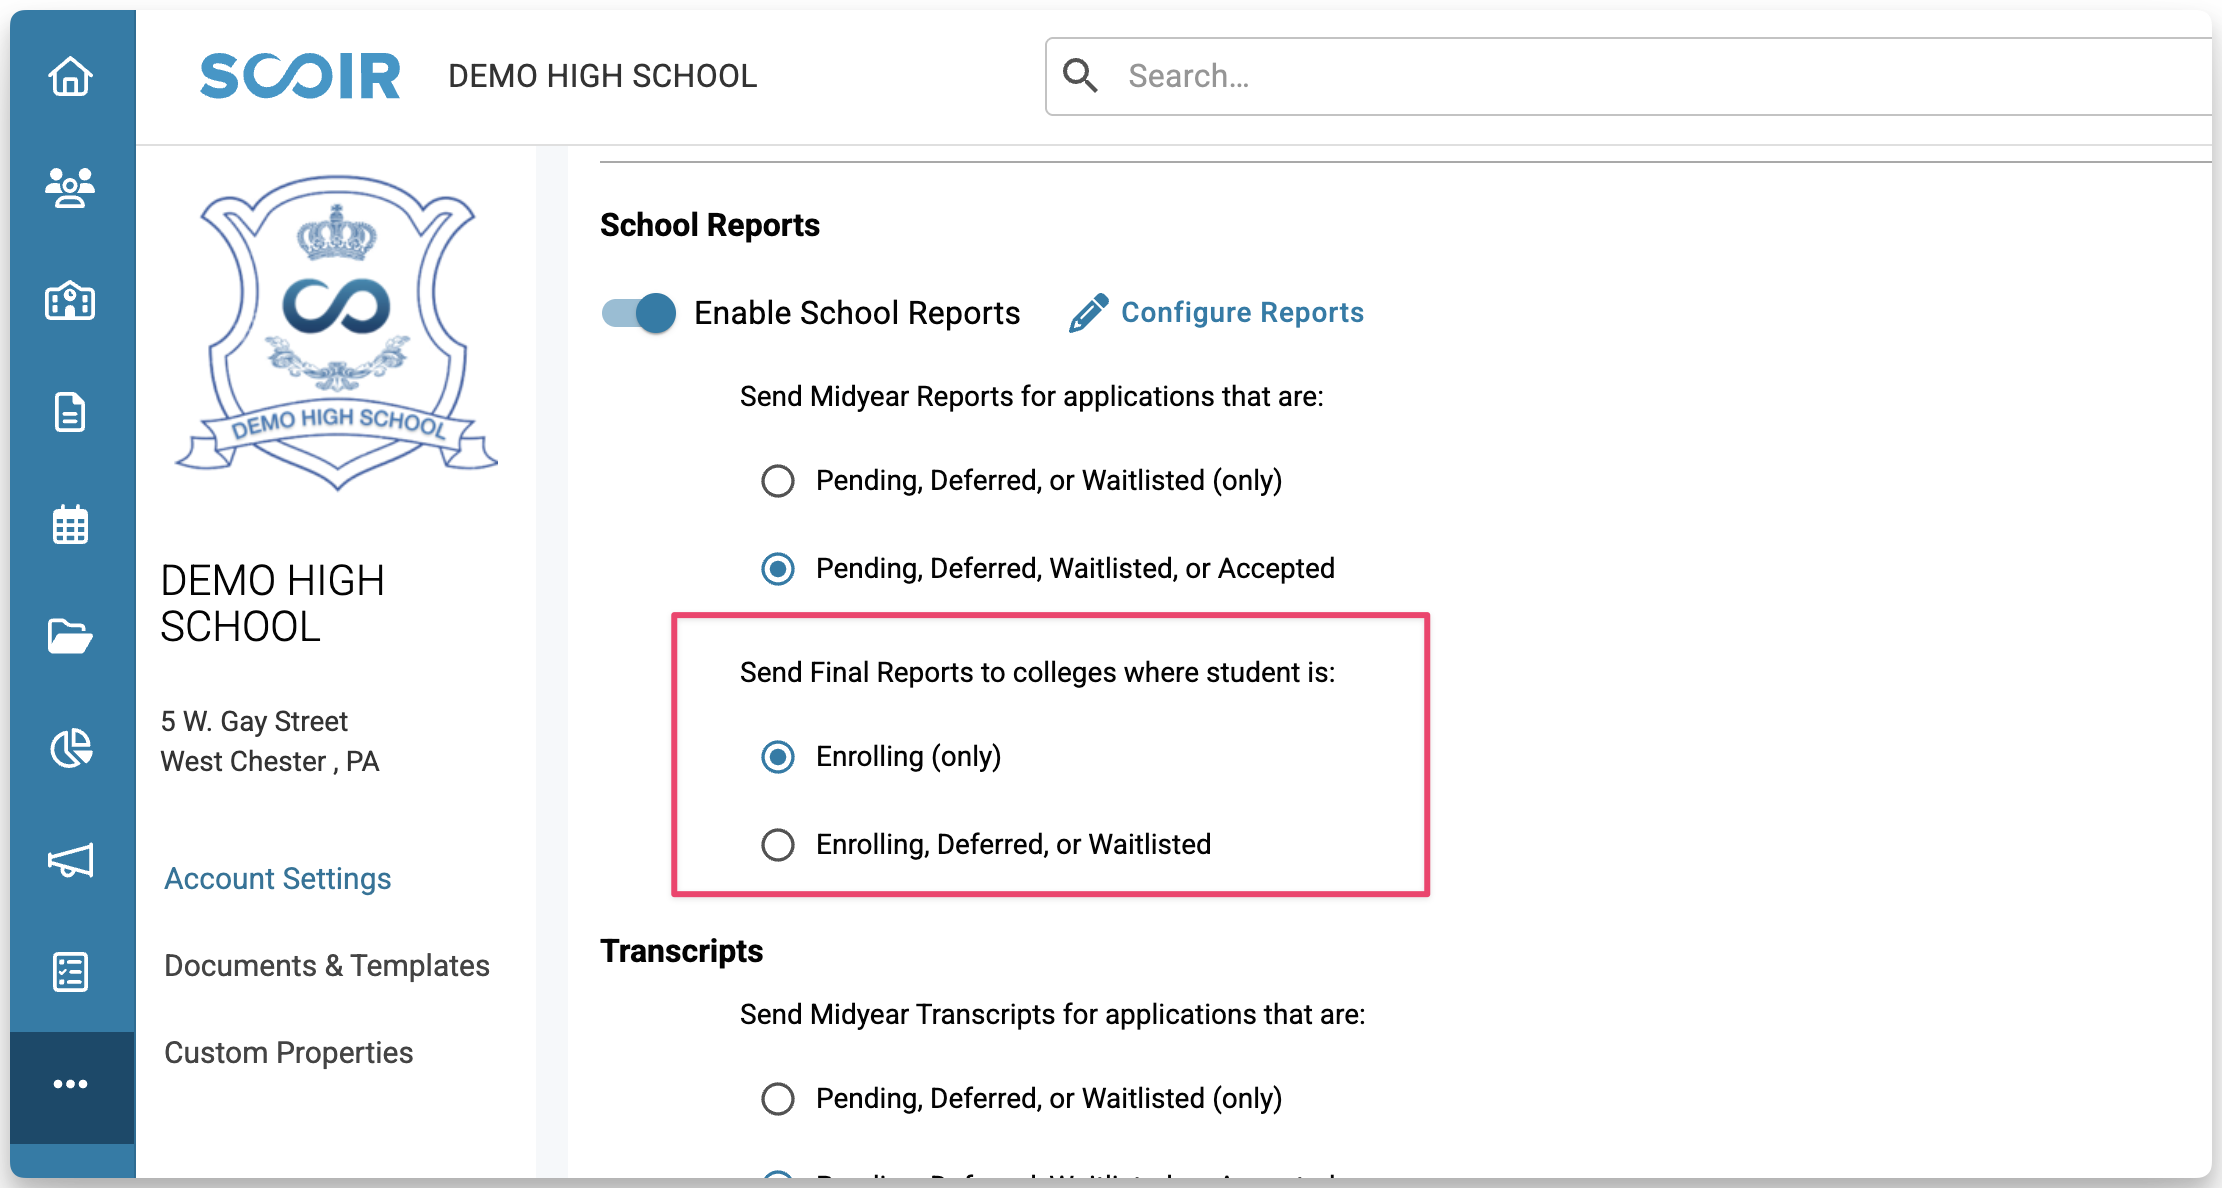Select transcripts Pending, Deferred, or Waitlisted (only)
The width and height of the screenshot is (2222, 1188).
pyautogui.click(x=778, y=1099)
